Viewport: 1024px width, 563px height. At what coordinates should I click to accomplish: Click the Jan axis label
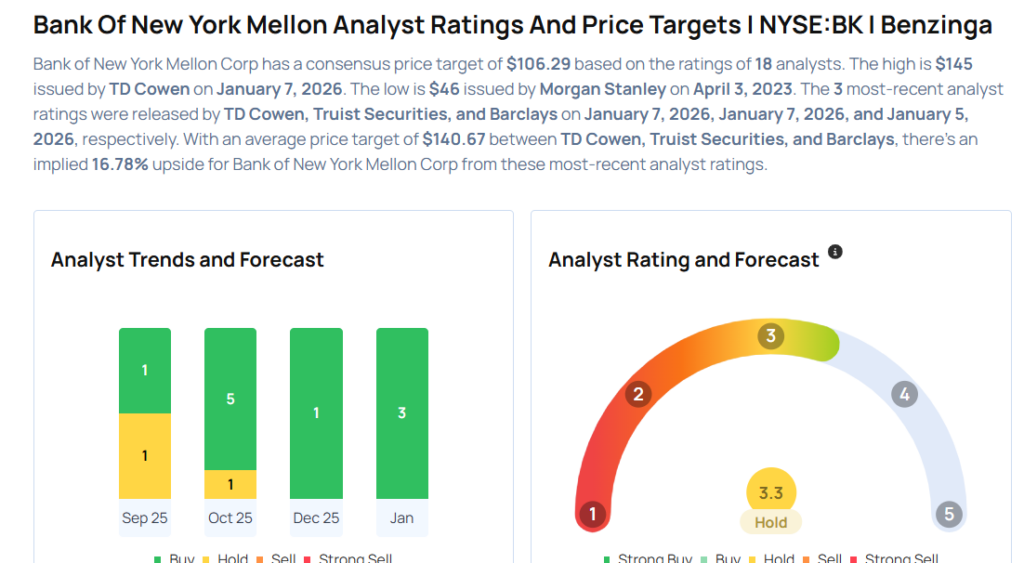point(402,518)
